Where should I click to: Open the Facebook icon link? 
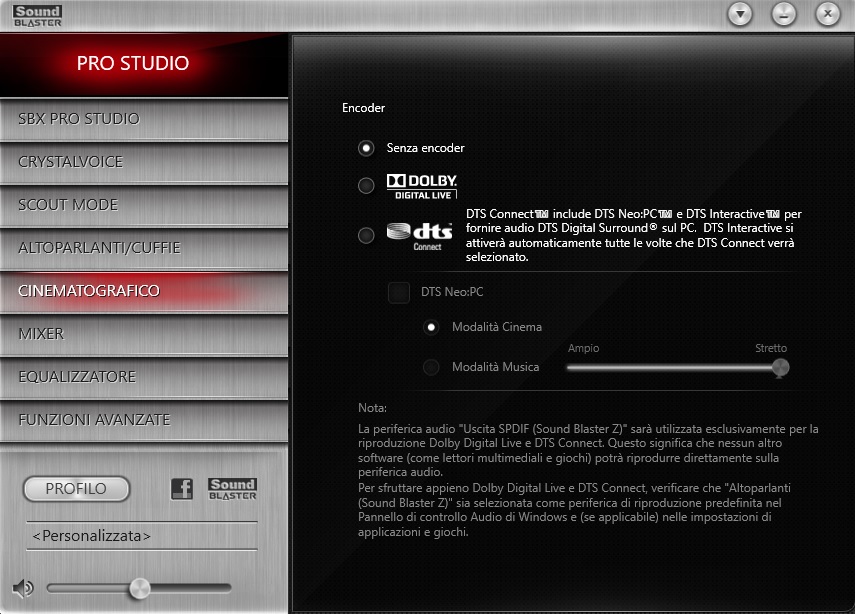click(x=182, y=489)
